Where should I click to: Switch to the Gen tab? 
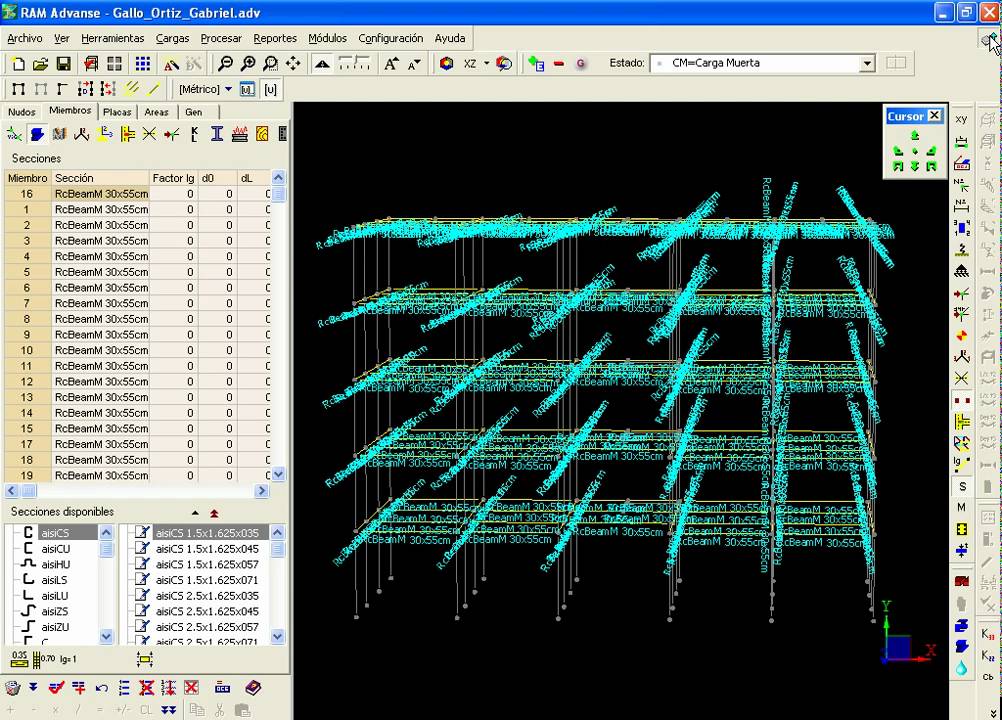[x=194, y=112]
